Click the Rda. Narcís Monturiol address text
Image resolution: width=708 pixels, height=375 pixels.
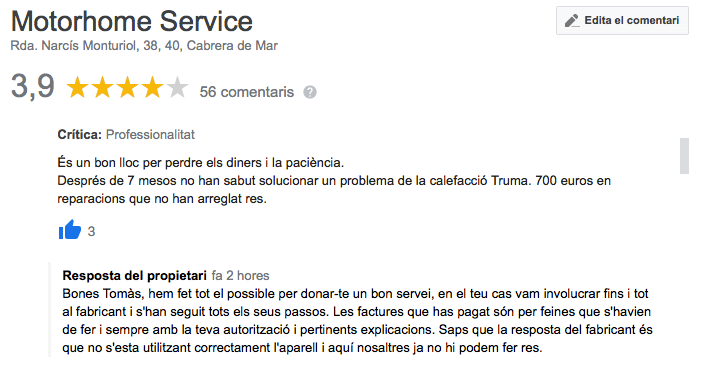click(x=144, y=46)
